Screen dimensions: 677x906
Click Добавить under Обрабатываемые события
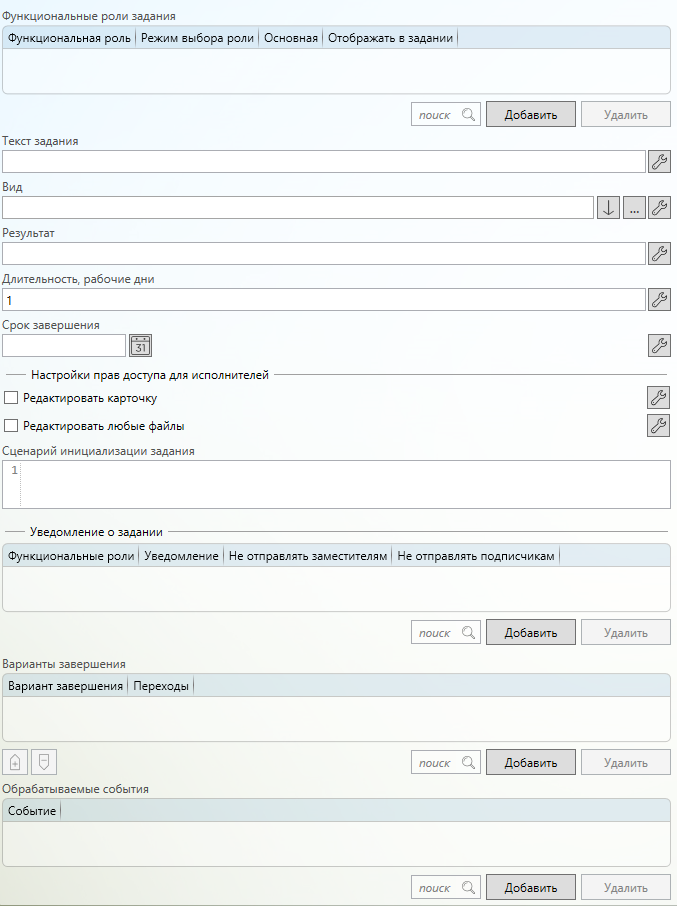[x=530, y=887]
